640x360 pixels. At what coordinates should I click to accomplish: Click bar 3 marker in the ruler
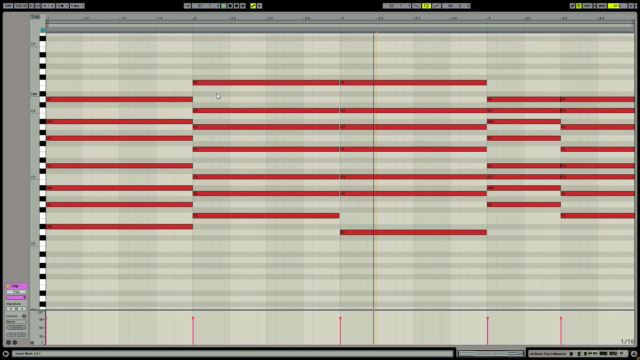(342, 18)
